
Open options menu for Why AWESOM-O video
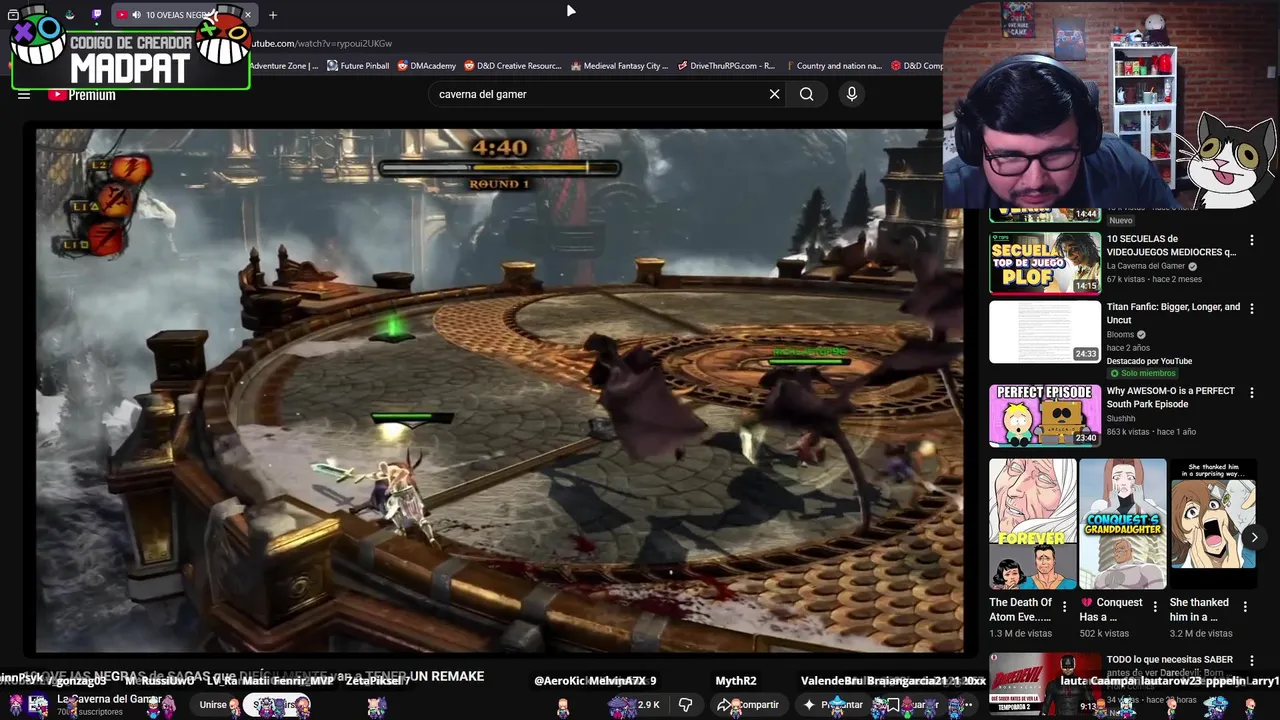point(1251,393)
